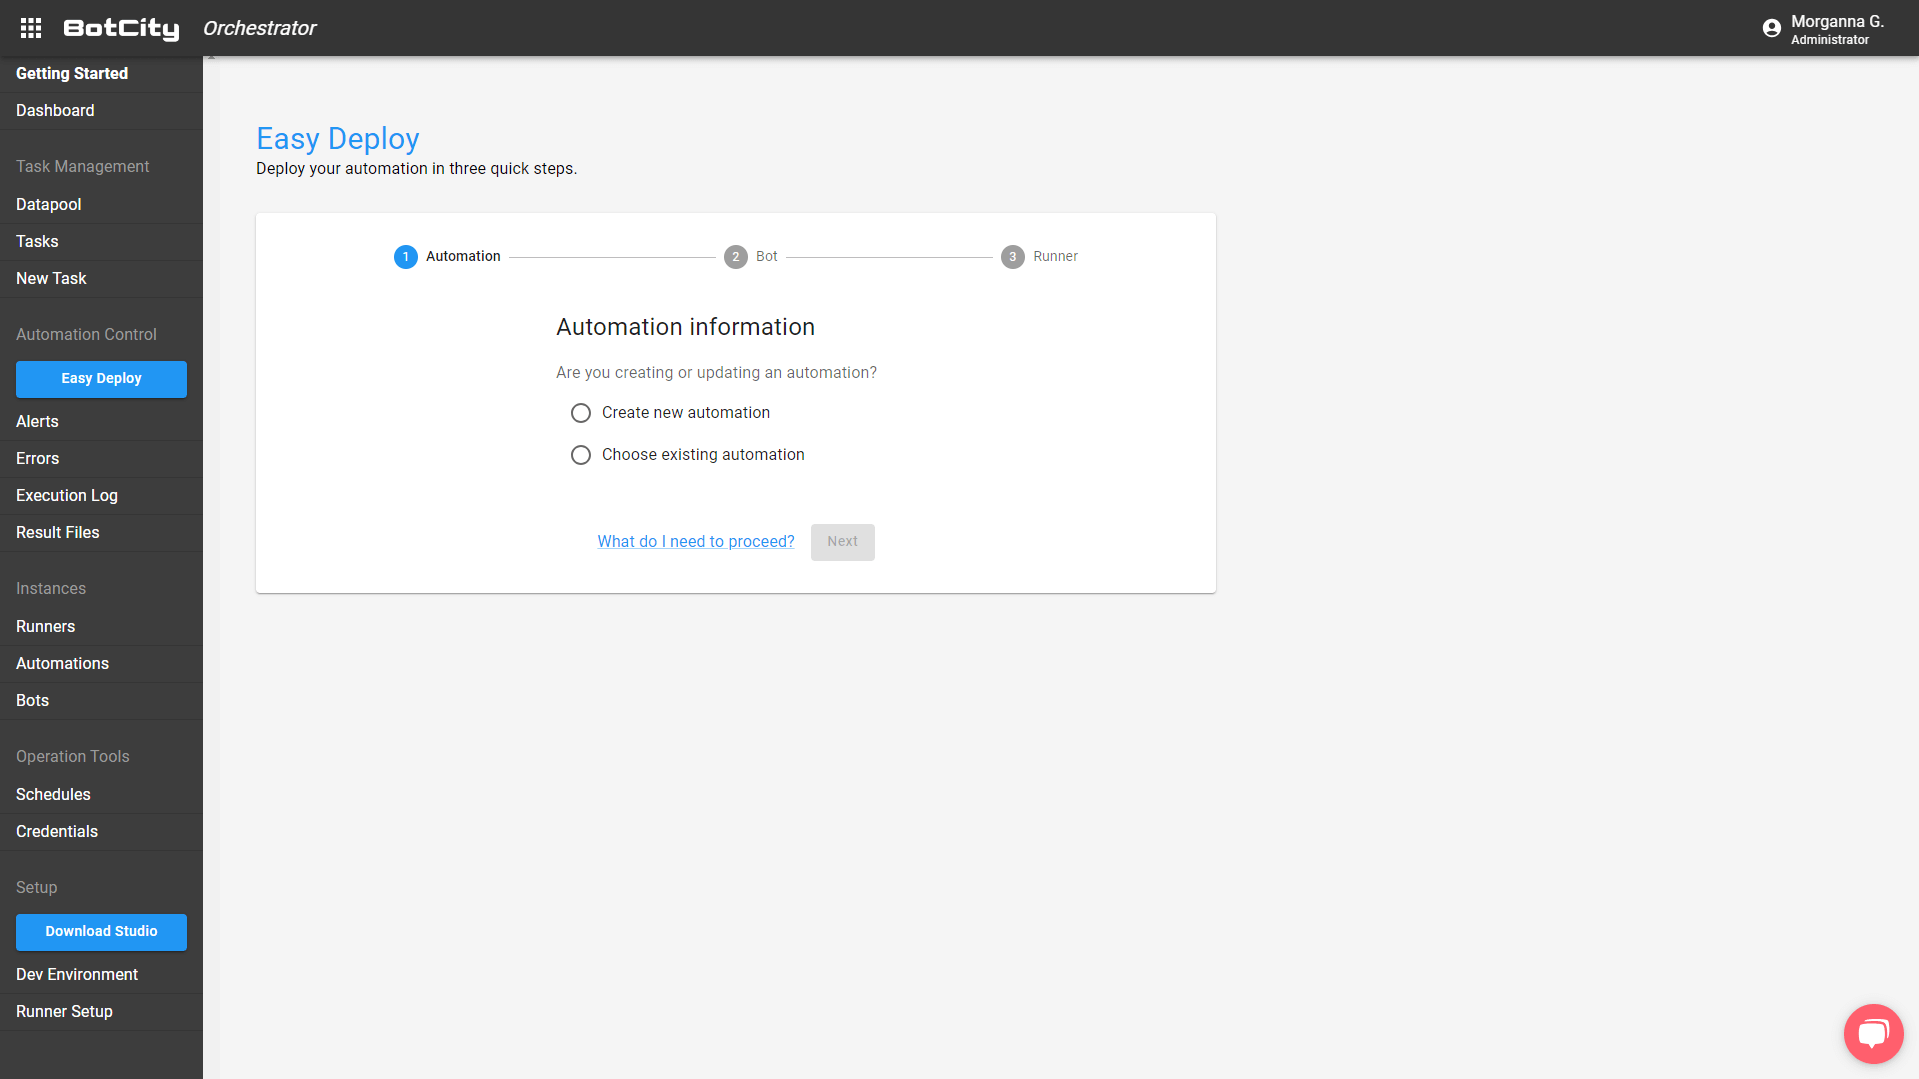The height and width of the screenshot is (1079, 1919).
Task: Open the chat support bubble
Action: pos(1873,1033)
